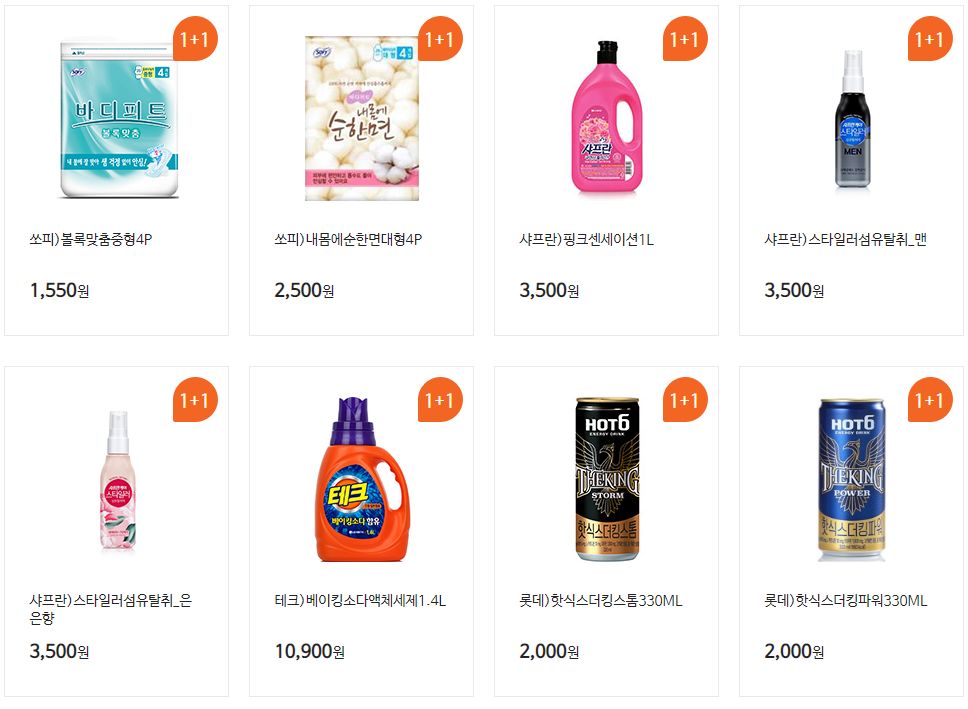968x709 pixels.
Task: Open the pink 스타일러 spray bottle image
Action: point(118,480)
